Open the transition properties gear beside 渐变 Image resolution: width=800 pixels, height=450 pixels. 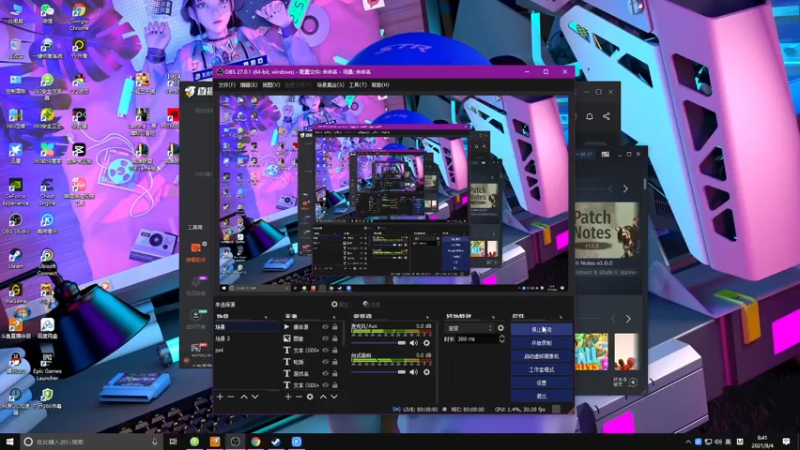[501, 328]
